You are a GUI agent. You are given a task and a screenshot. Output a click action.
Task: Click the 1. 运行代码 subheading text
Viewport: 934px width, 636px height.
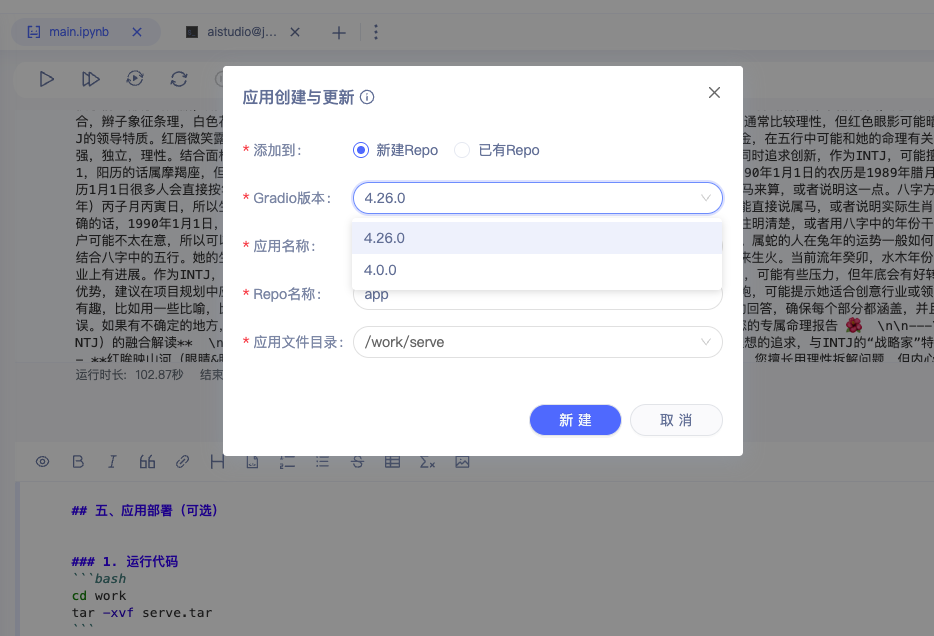(124, 562)
